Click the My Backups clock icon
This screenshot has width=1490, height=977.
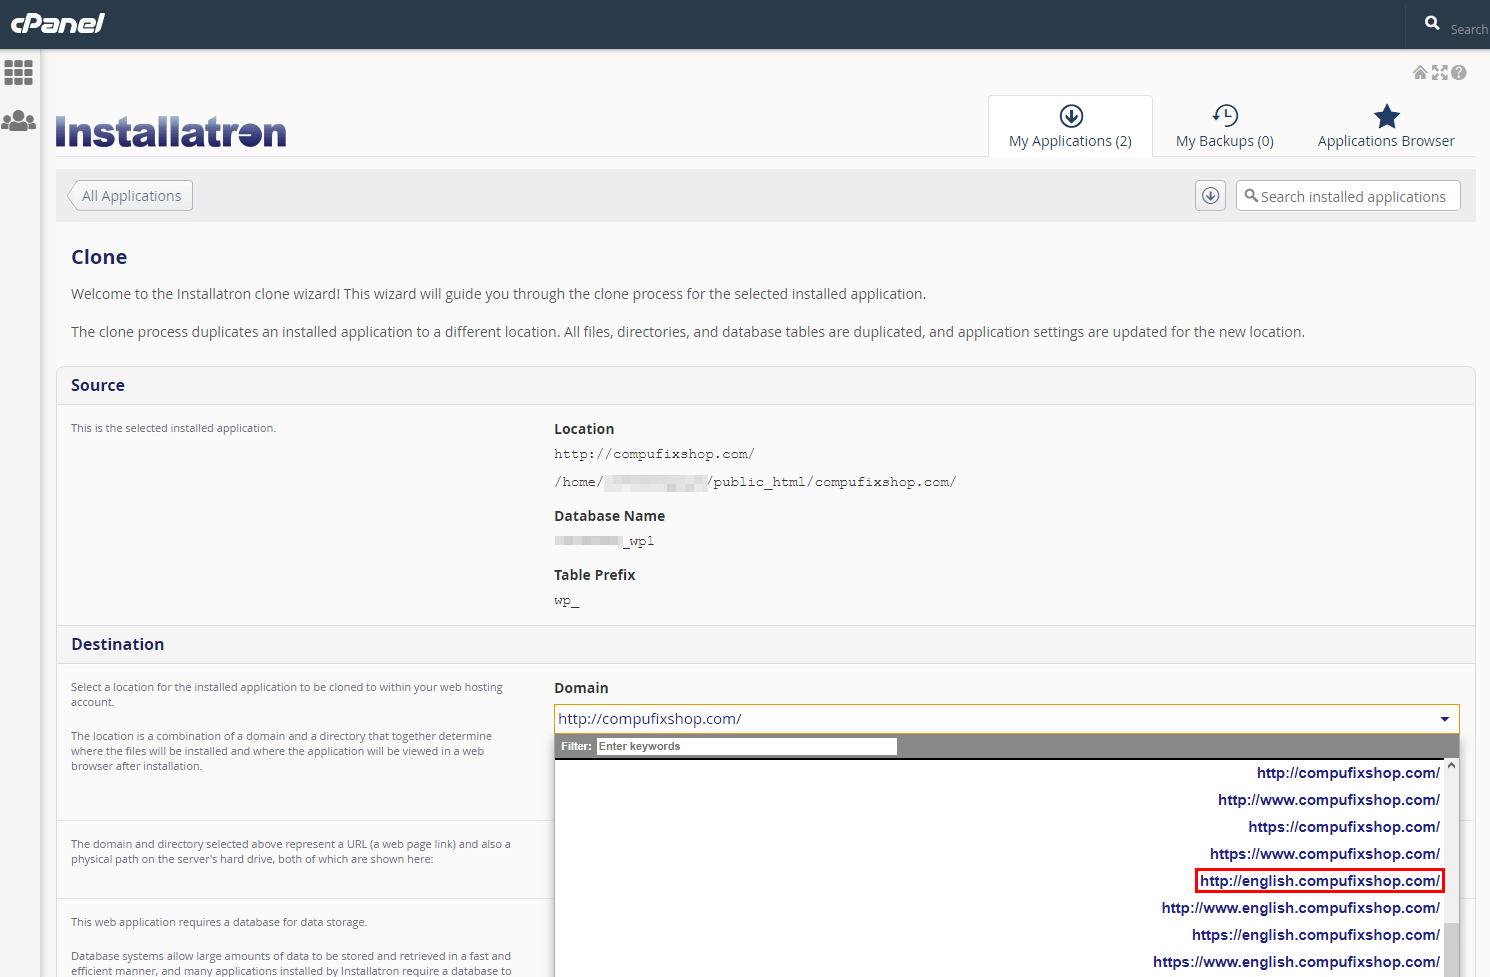tap(1225, 116)
